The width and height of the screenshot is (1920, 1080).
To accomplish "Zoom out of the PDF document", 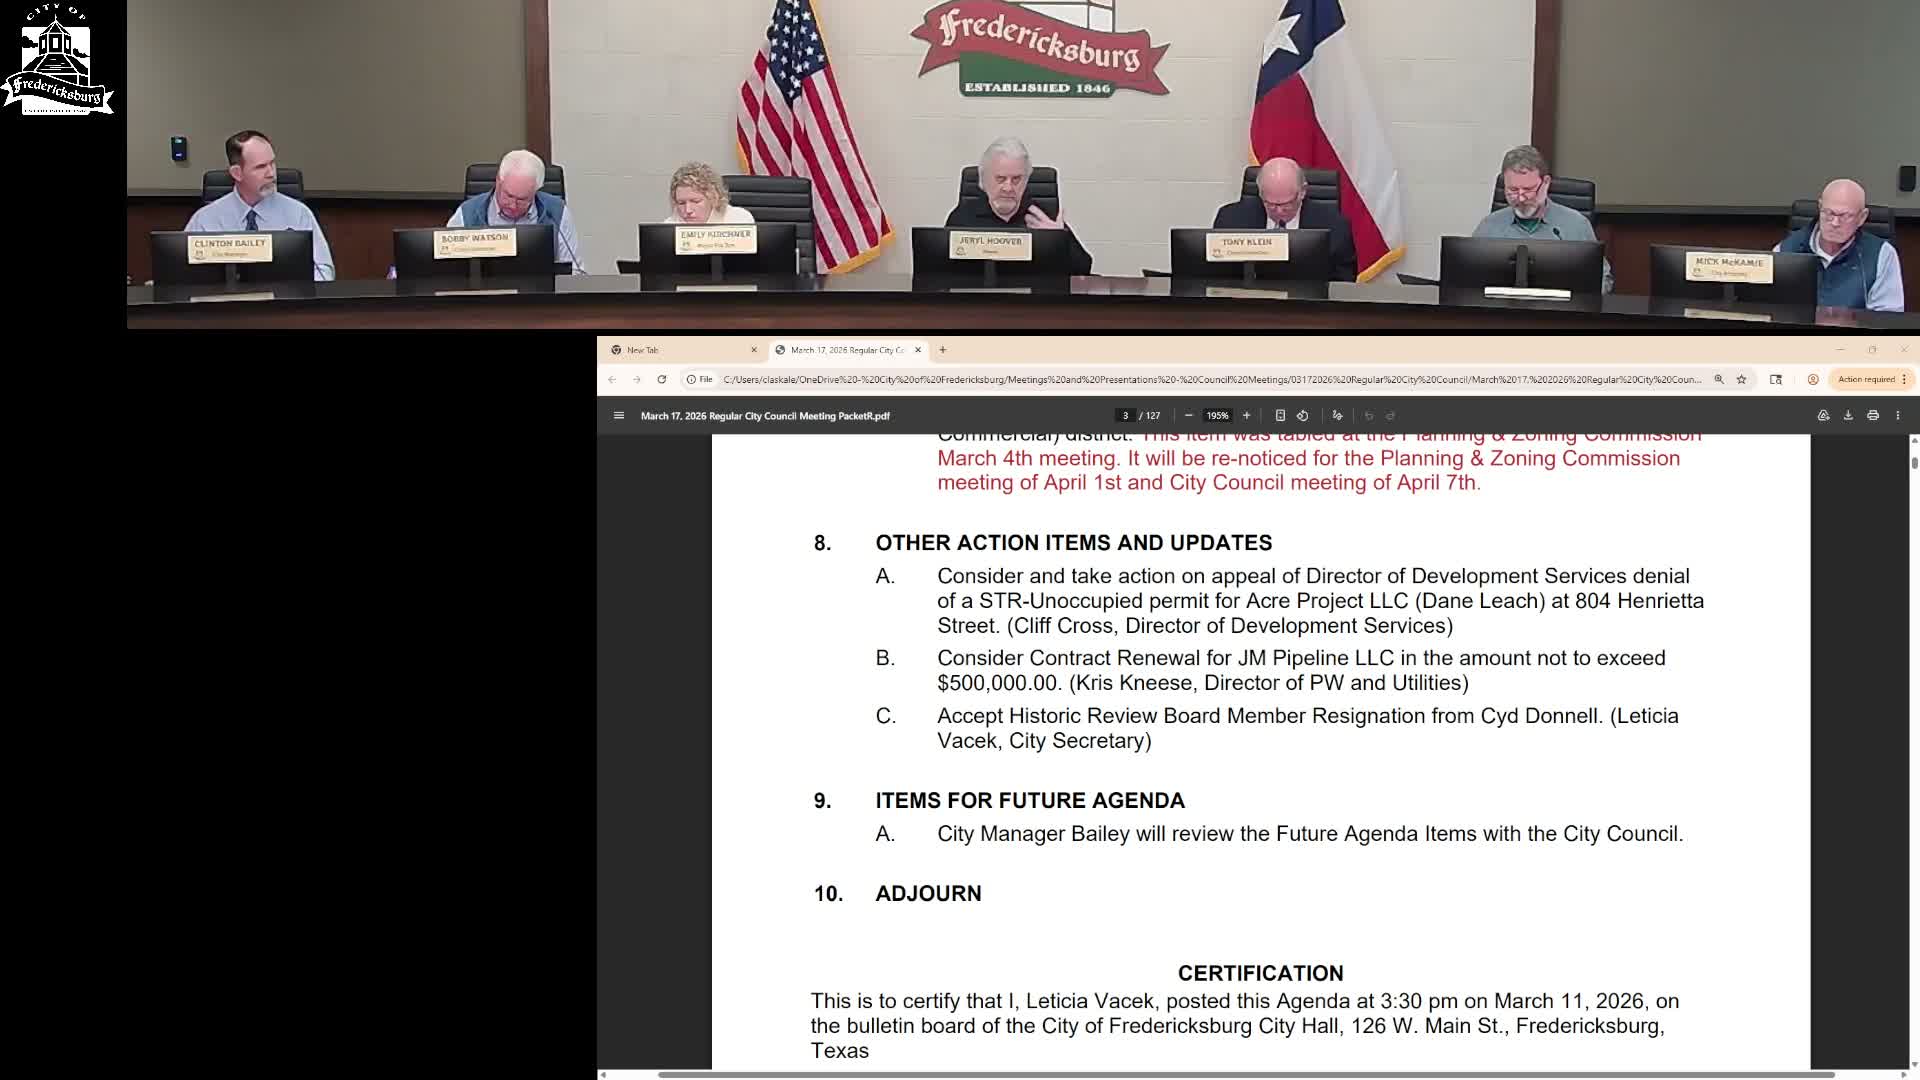I will (x=1188, y=416).
